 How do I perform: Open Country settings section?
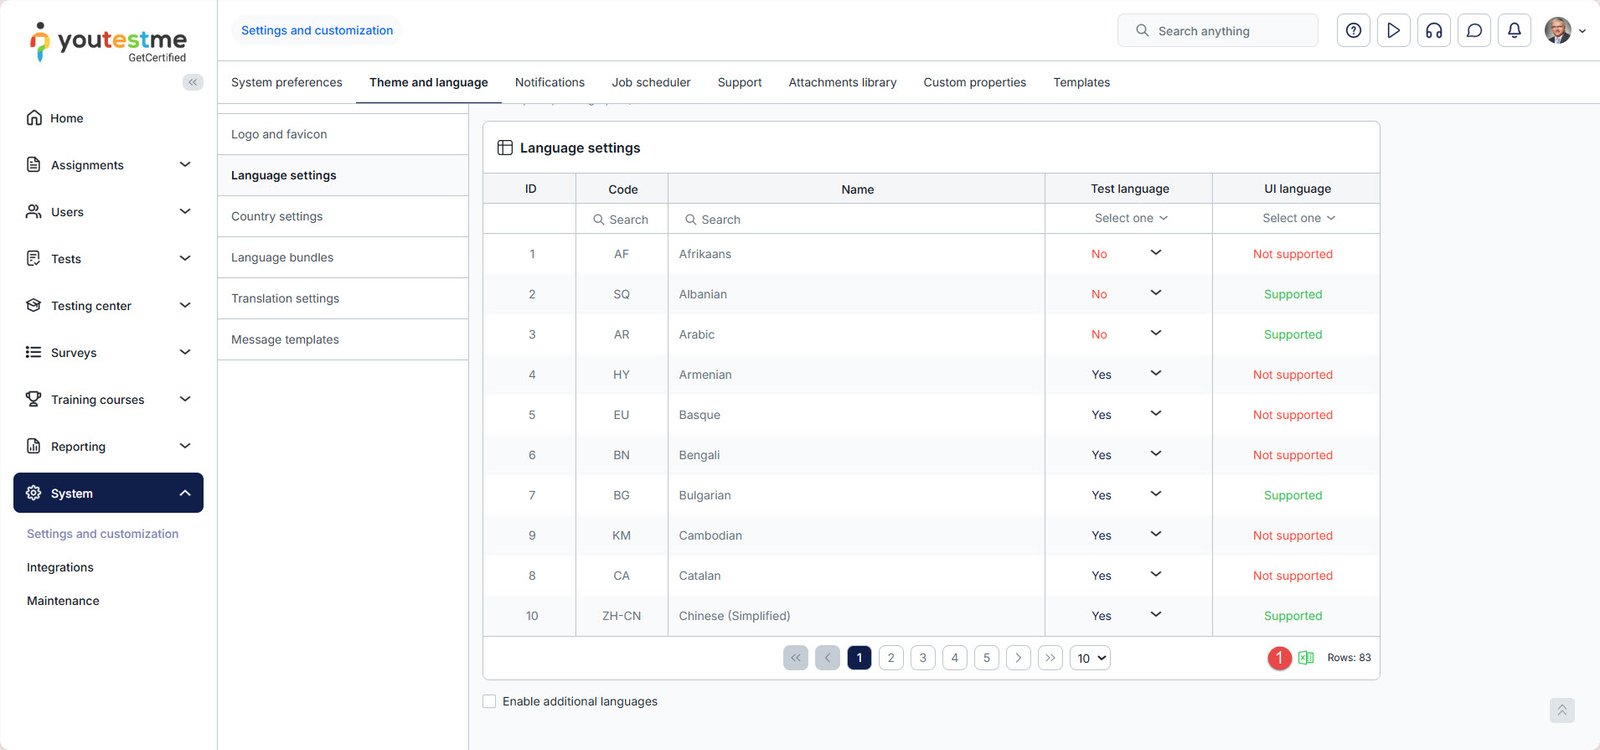[x=277, y=216]
